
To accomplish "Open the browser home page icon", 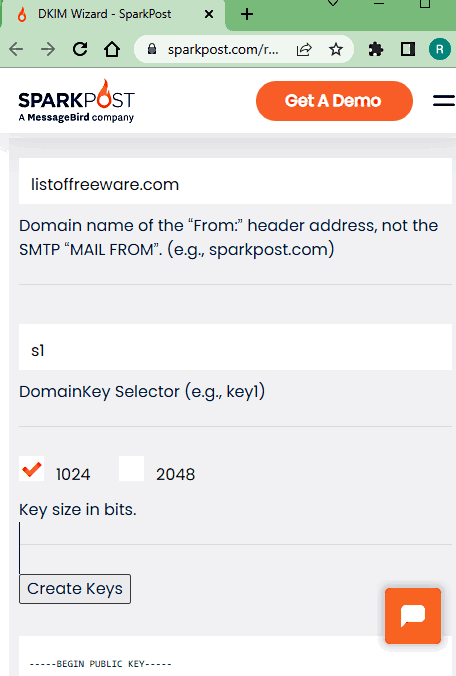I will 112,49.
